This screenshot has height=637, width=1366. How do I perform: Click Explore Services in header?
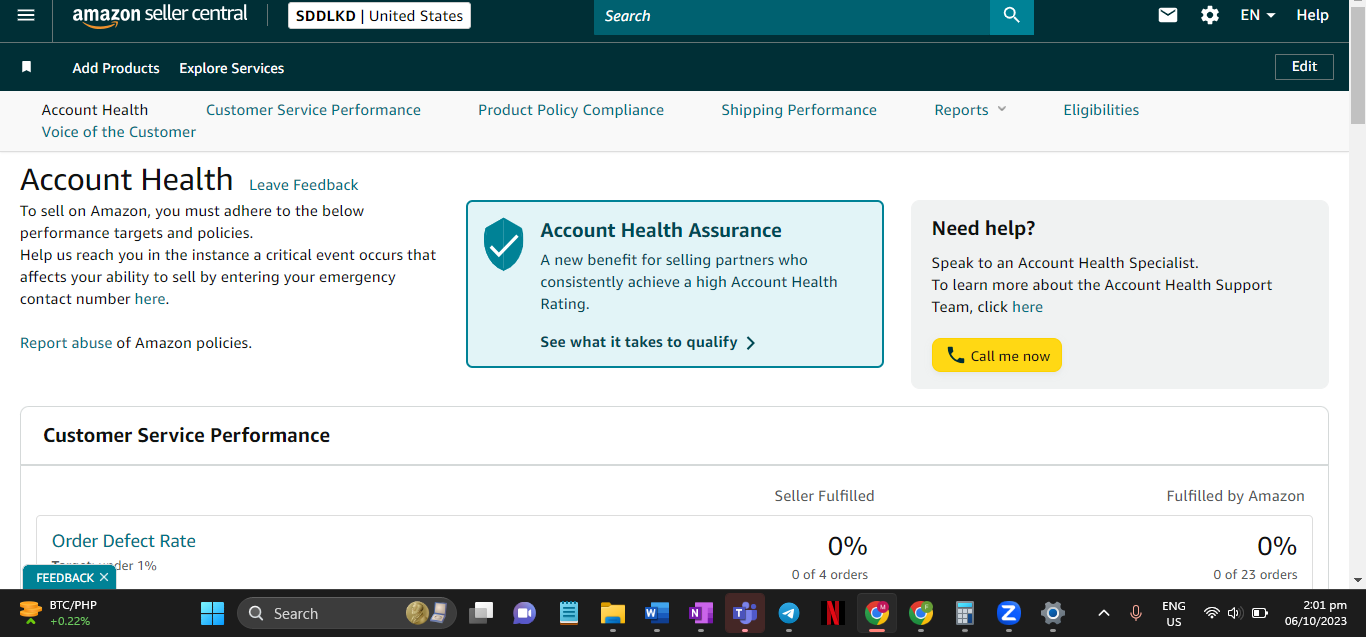point(232,68)
